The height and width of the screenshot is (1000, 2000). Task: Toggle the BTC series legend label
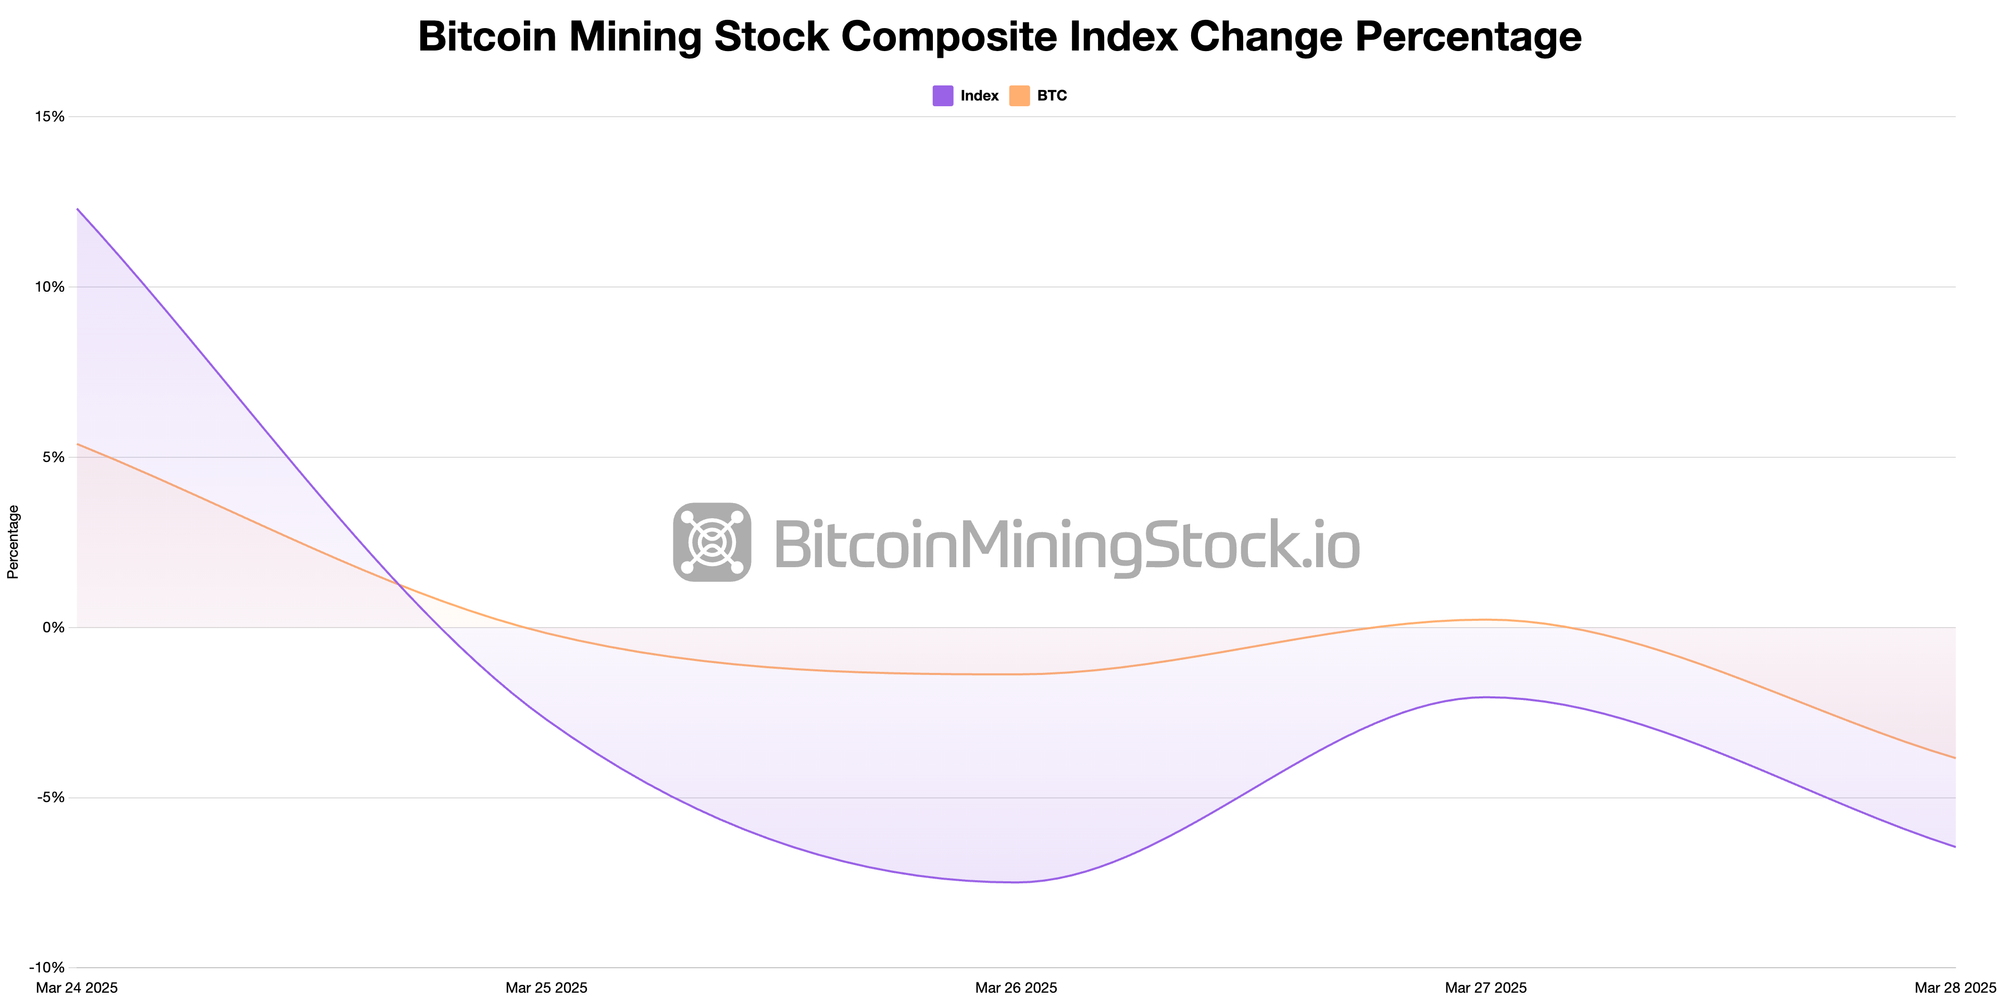click(1052, 96)
